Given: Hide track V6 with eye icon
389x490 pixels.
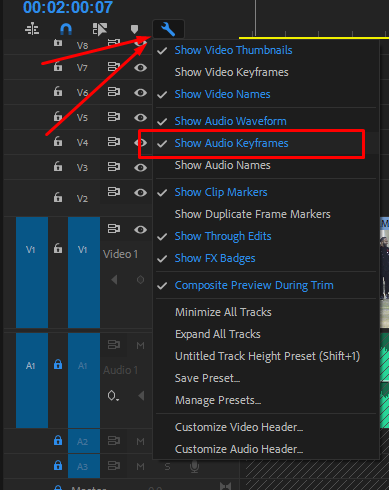Looking at the screenshot, I should 141,92.
